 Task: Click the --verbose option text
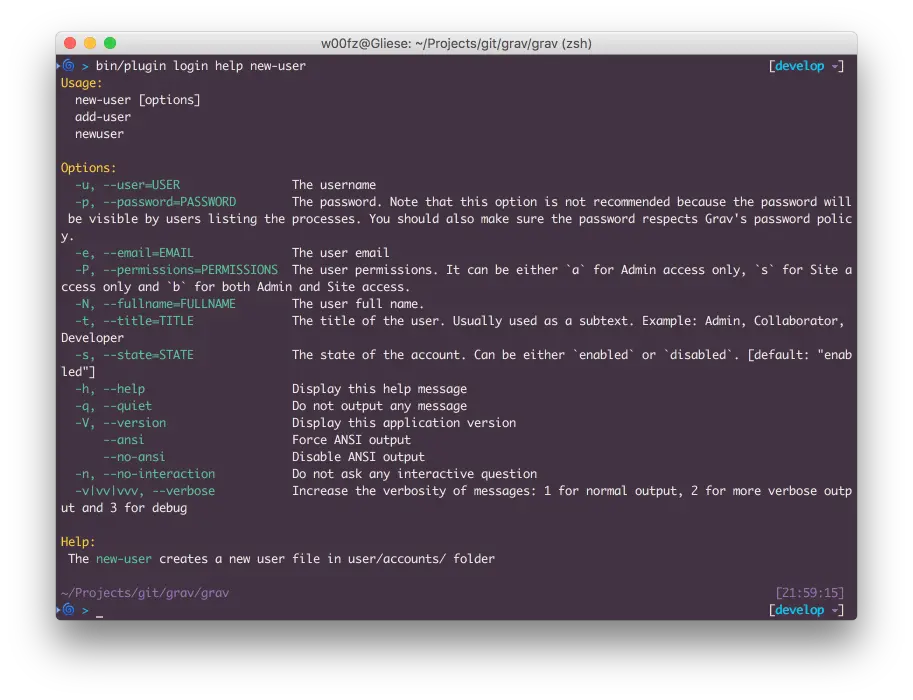[x=184, y=491]
